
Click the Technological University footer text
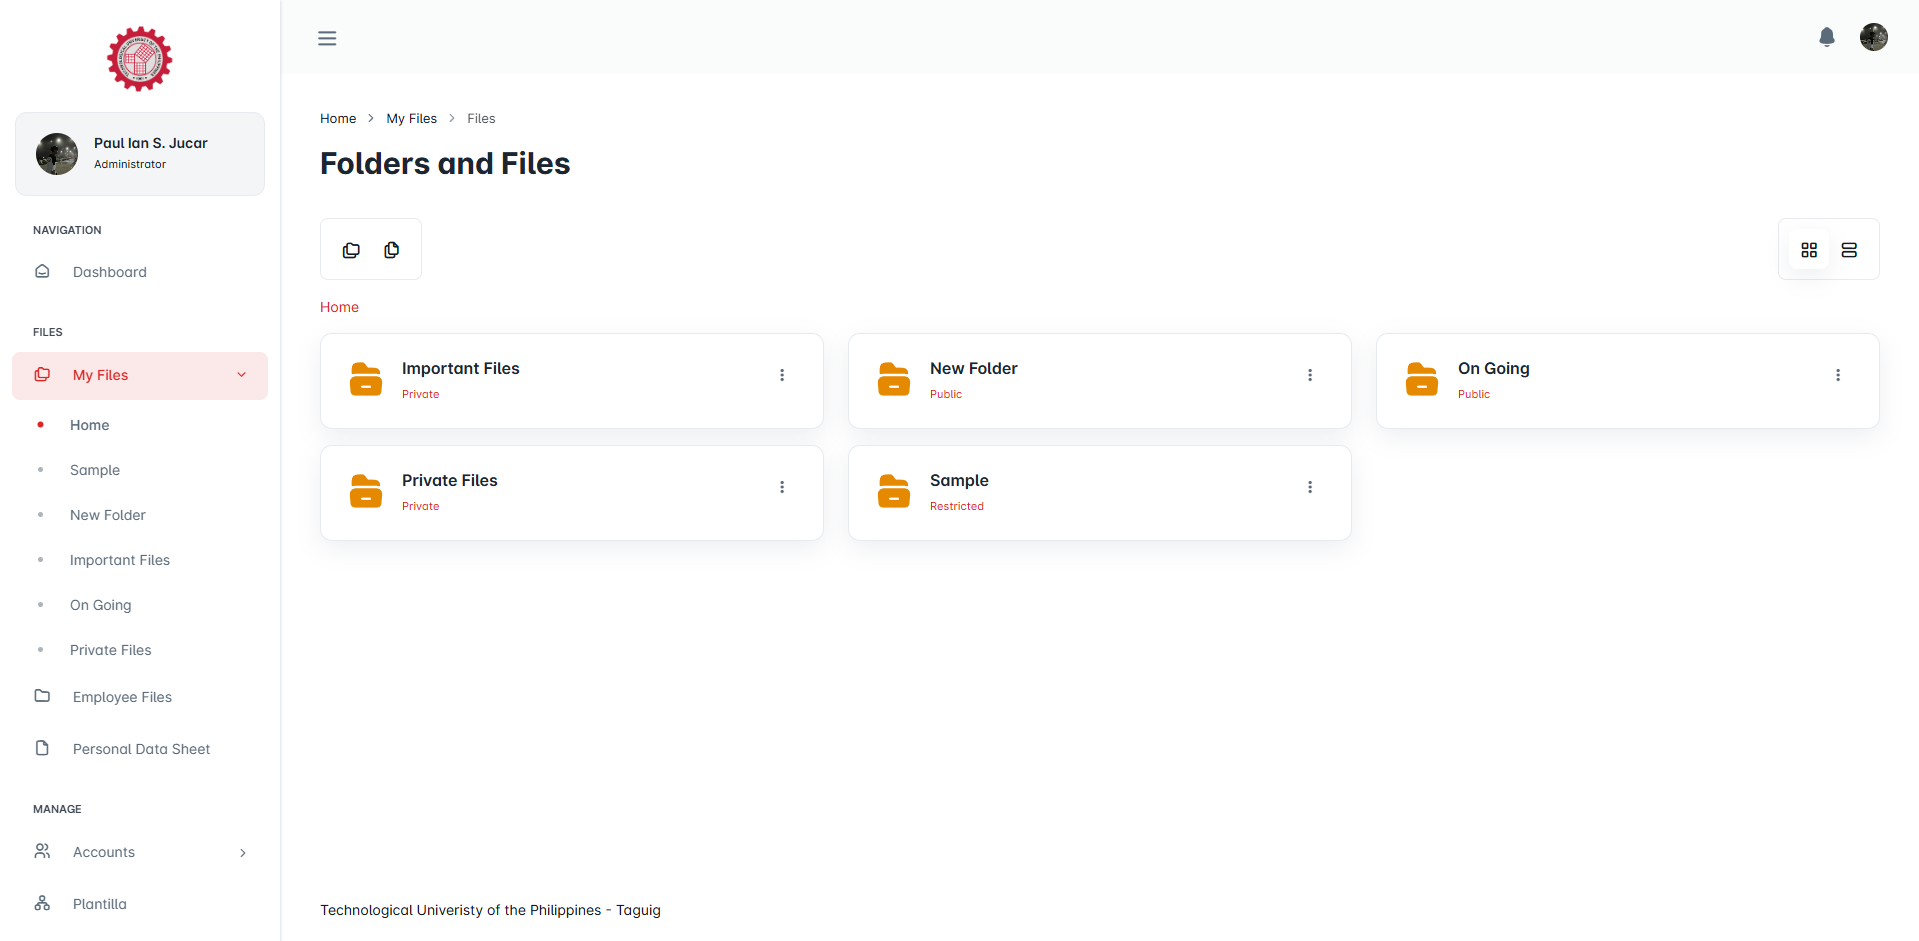(490, 910)
